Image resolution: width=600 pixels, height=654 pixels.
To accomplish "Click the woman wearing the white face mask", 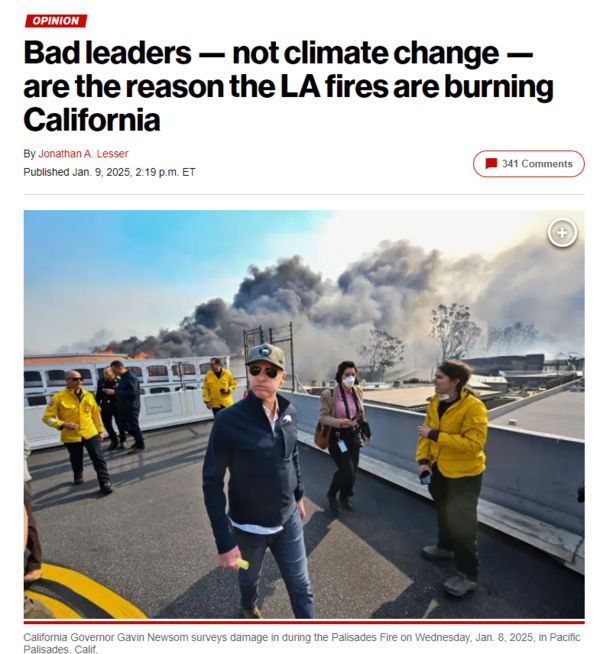I will click(344, 434).
